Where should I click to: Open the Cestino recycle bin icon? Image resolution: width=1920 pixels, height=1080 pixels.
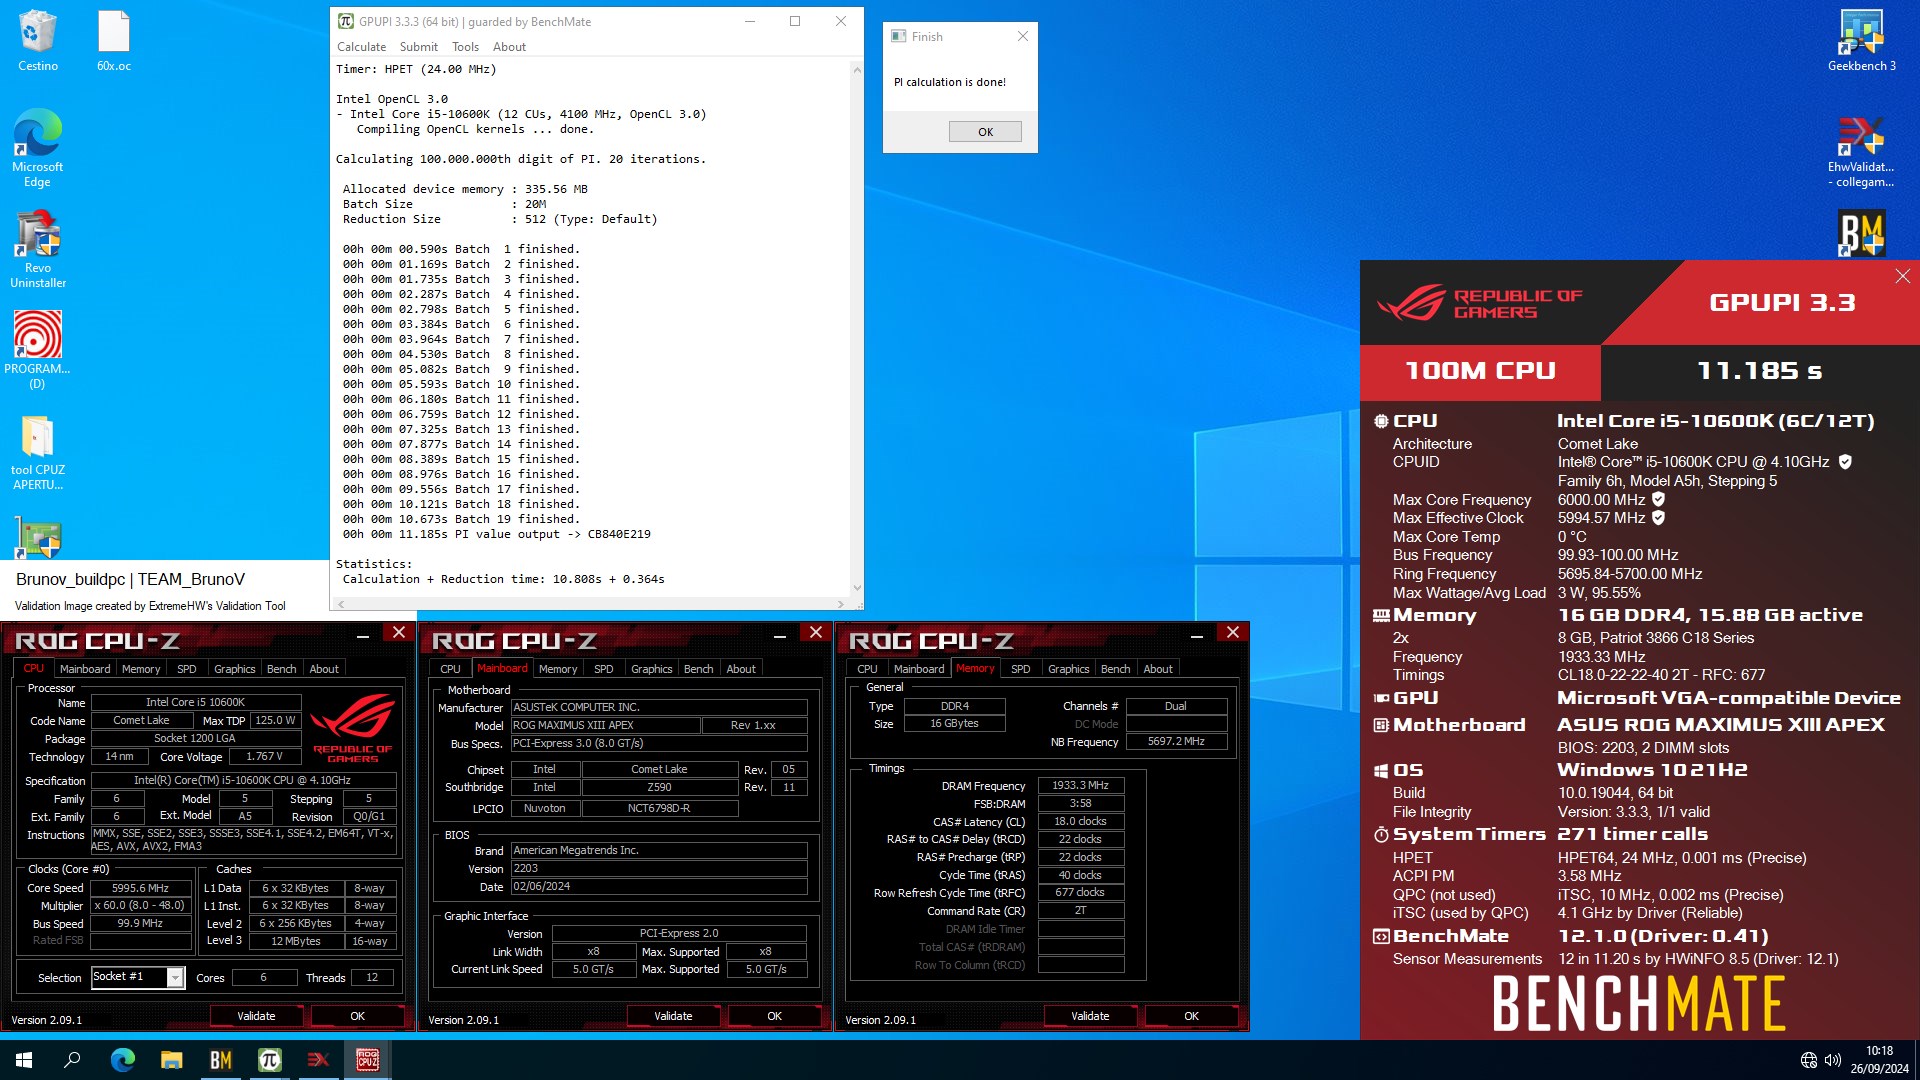point(38,40)
